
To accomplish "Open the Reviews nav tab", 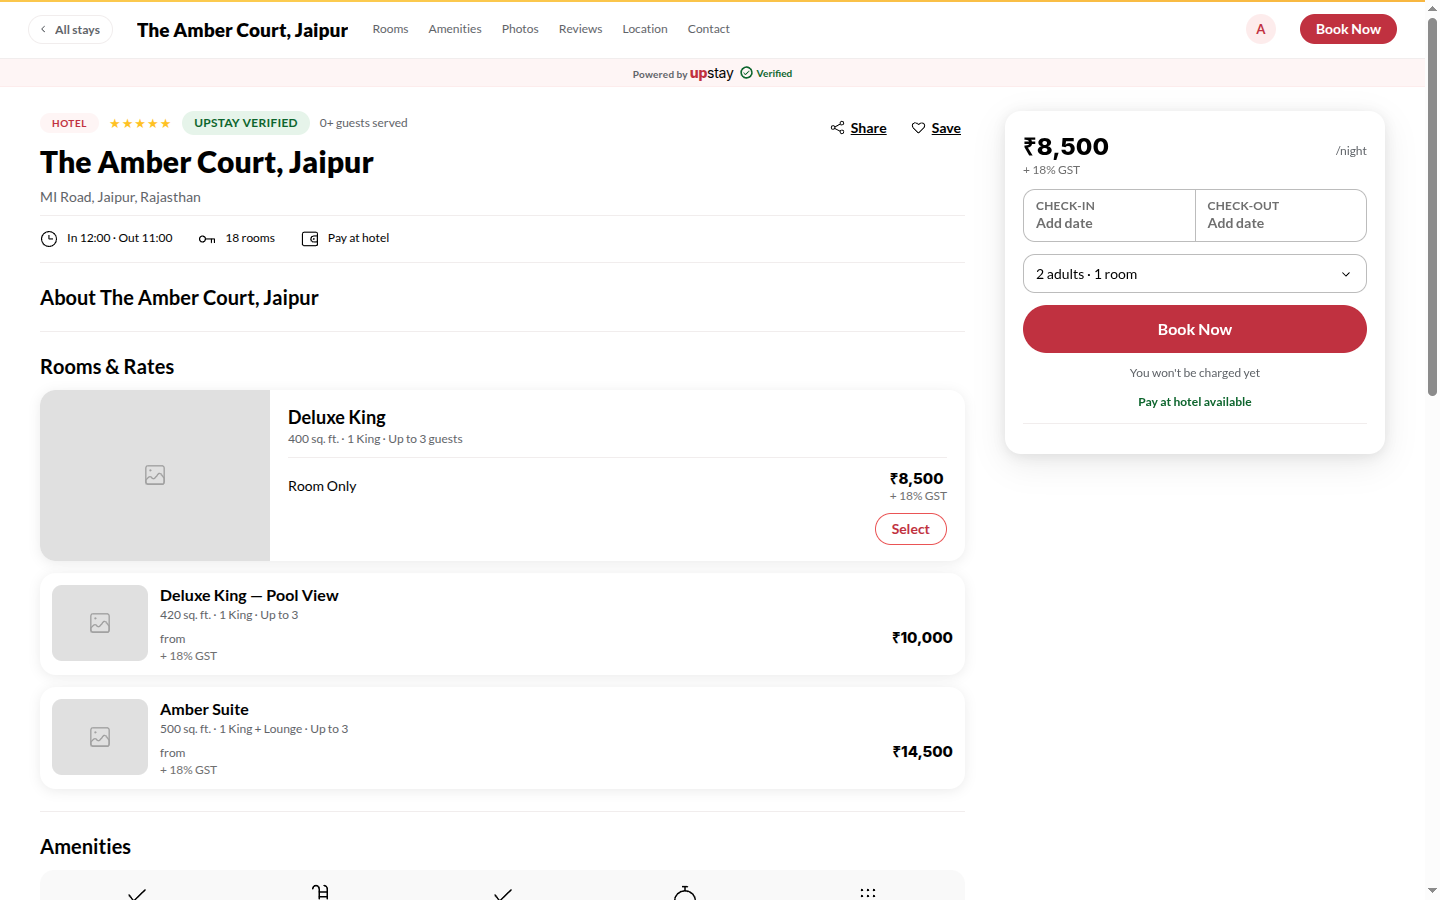I will 580,29.
